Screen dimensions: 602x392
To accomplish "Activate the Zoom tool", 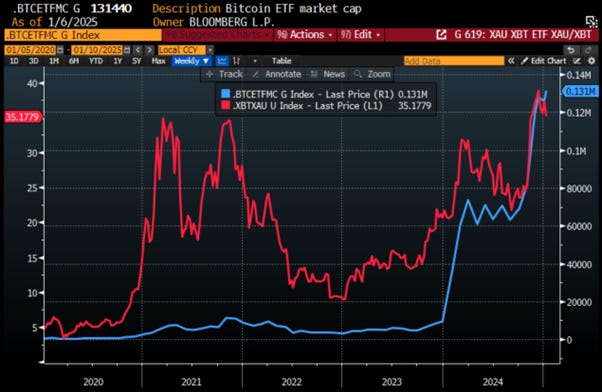I will click(x=372, y=74).
